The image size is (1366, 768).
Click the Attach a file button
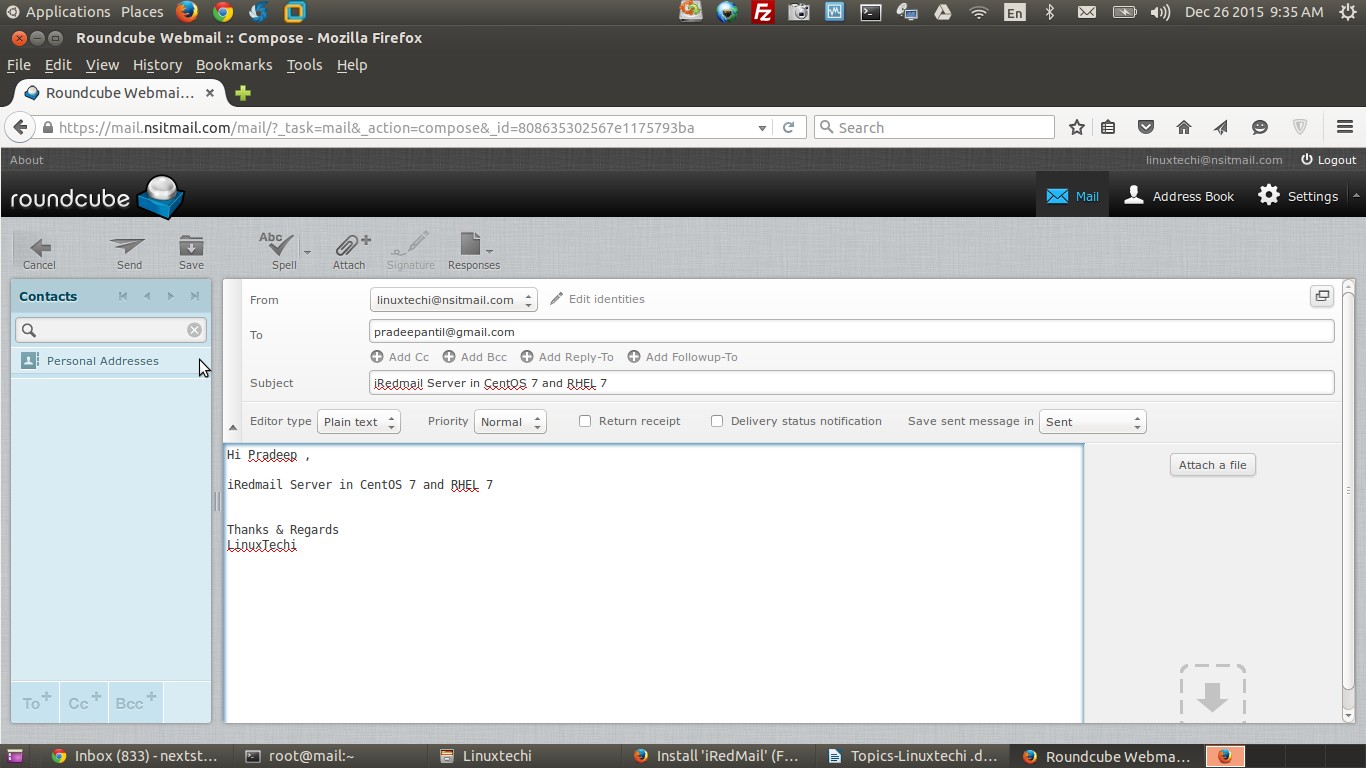(1212, 464)
